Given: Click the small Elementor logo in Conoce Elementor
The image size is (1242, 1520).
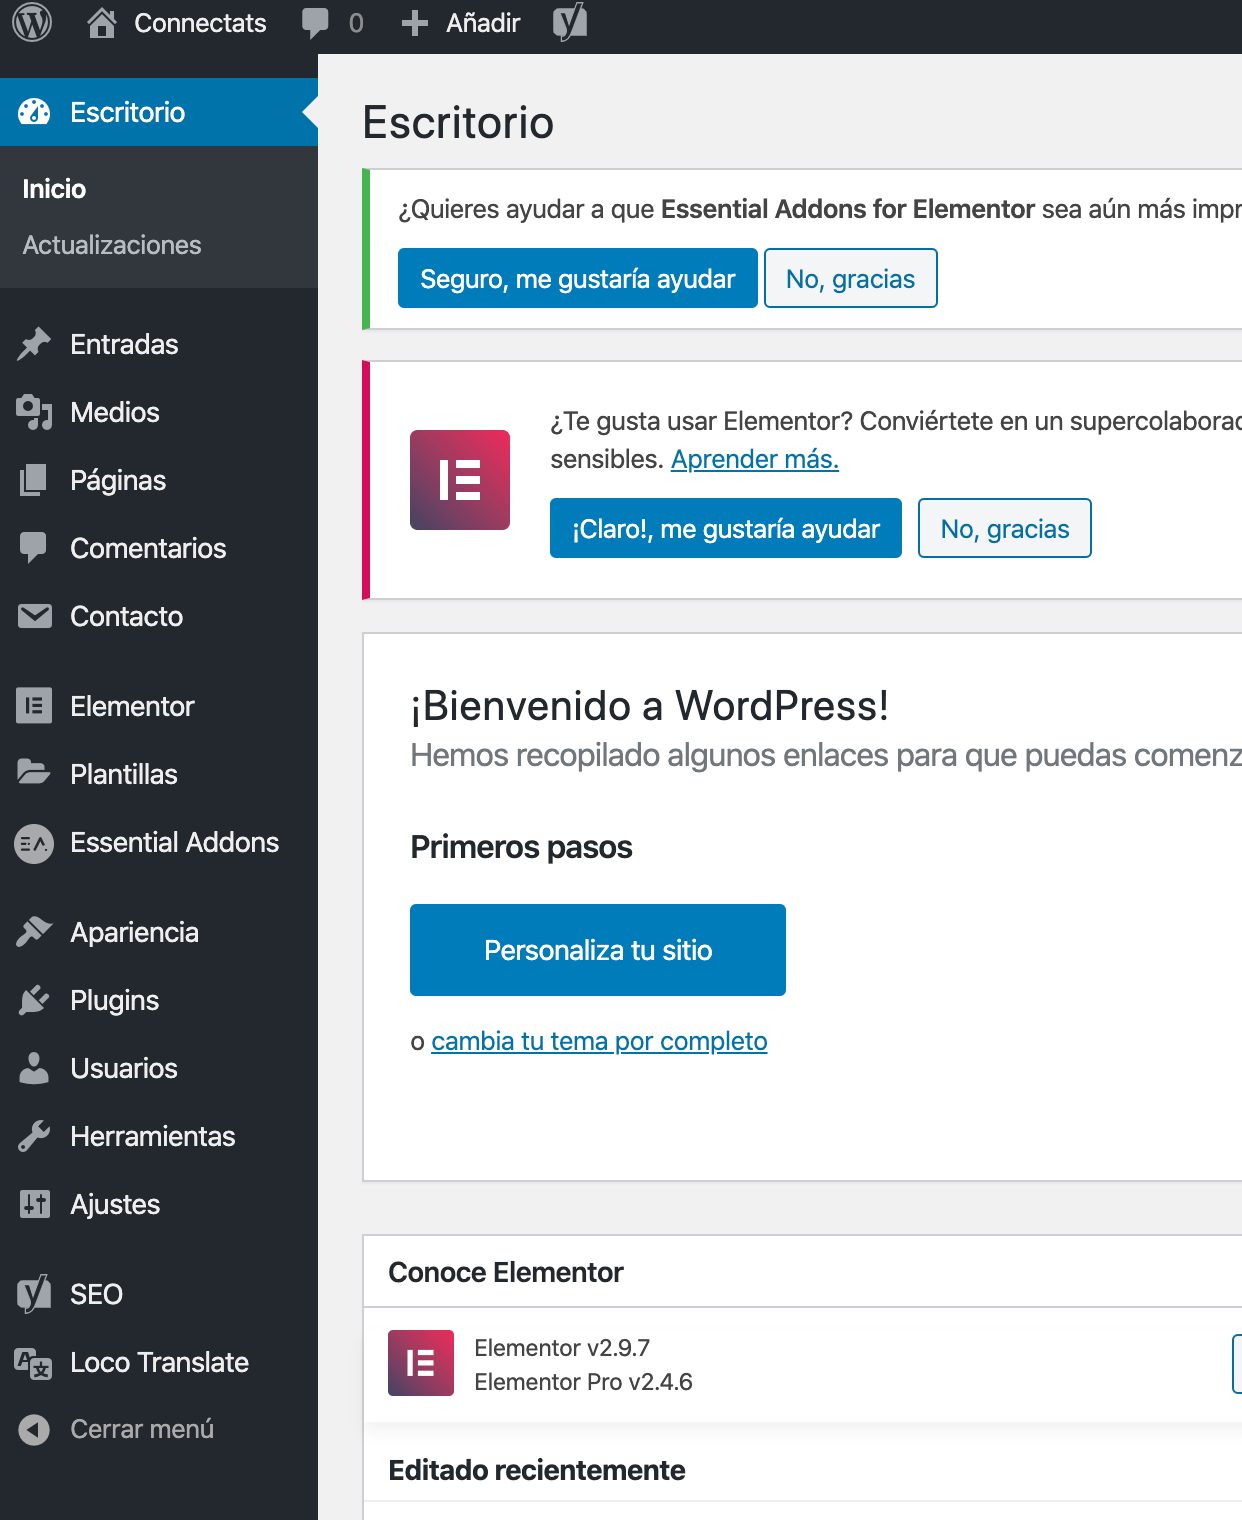Looking at the screenshot, I should (x=421, y=1363).
